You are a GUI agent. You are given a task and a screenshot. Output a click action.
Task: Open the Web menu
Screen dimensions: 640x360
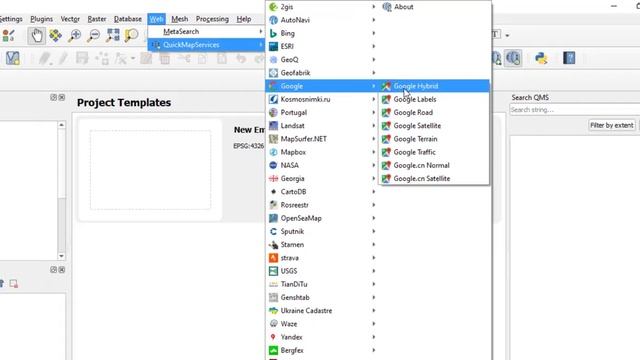point(156,19)
